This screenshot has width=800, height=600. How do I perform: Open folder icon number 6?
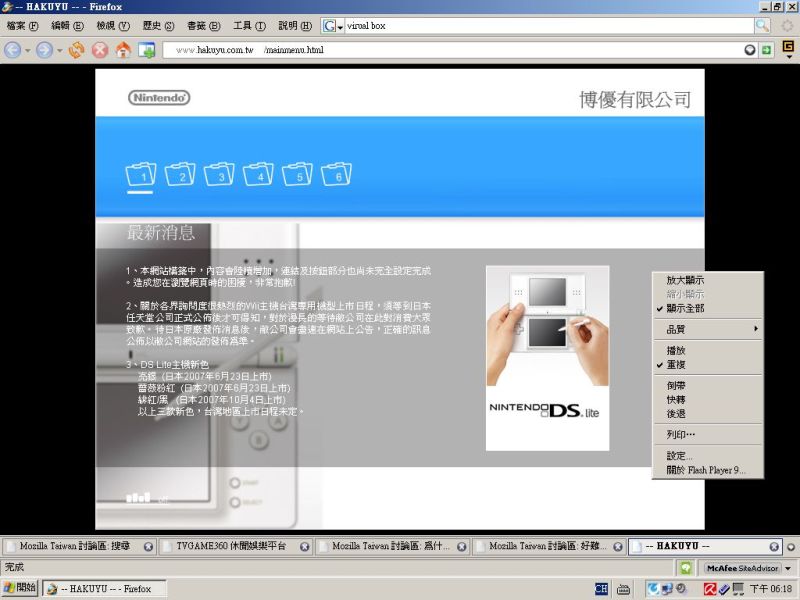click(x=336, y=174)
